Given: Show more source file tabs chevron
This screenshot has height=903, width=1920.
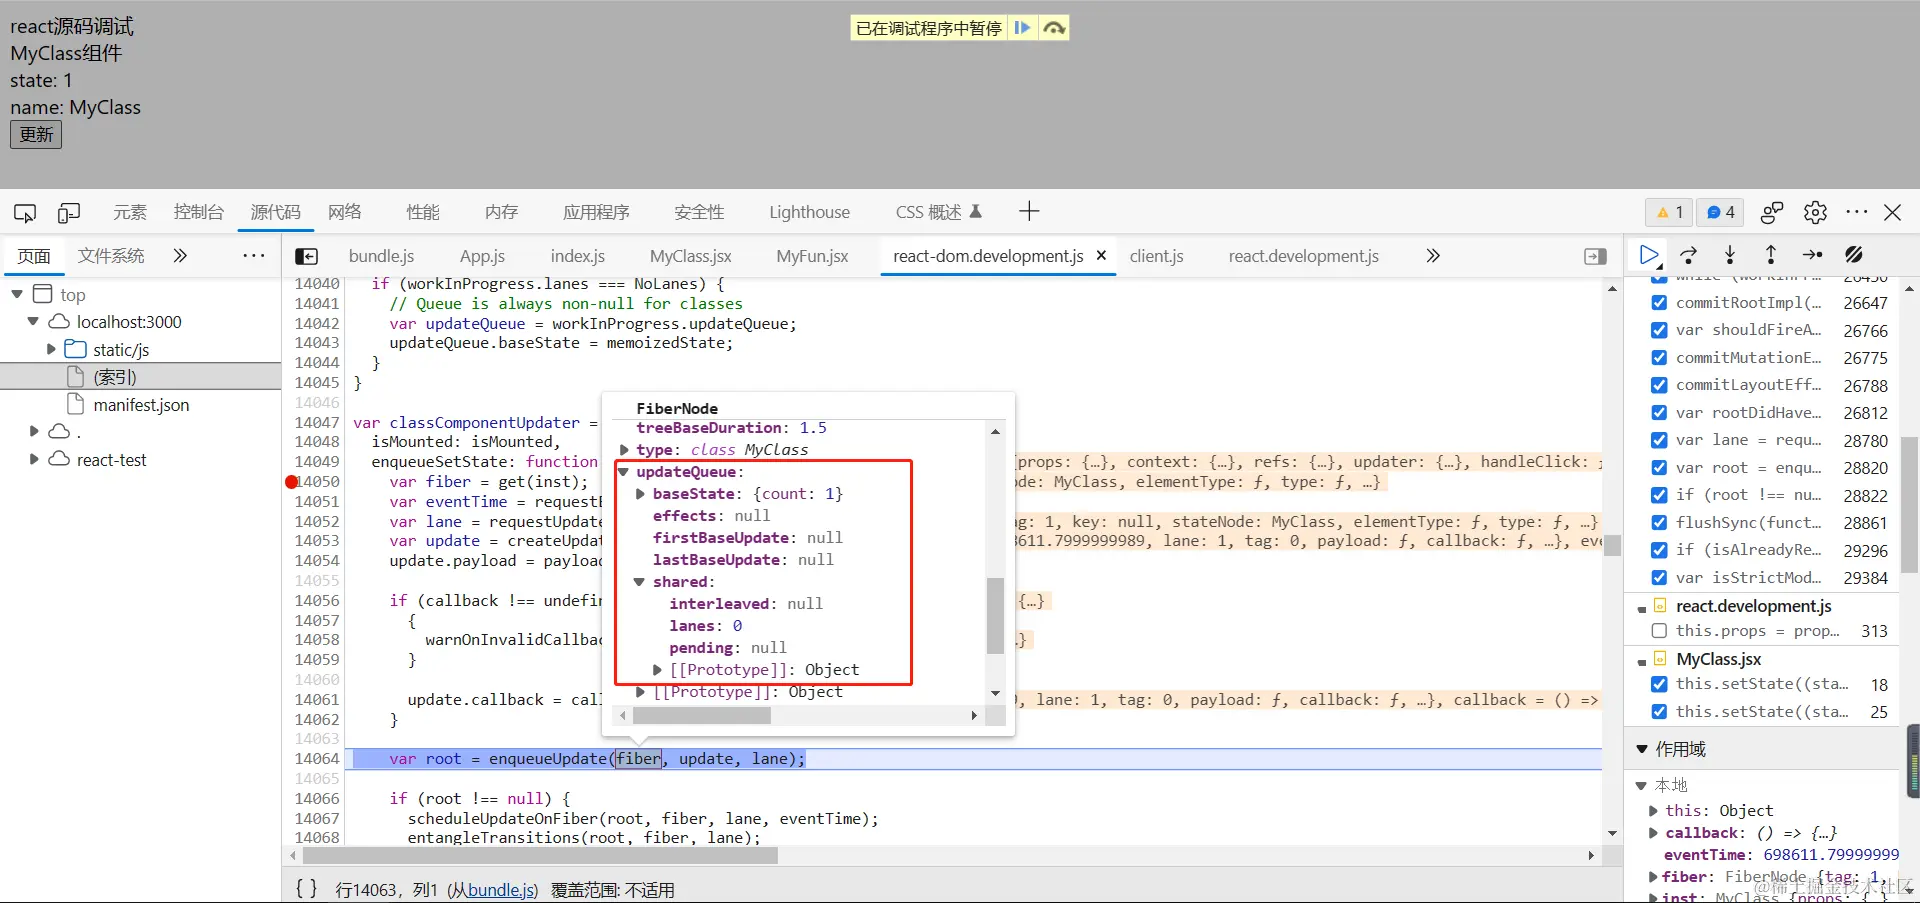Looking at the screenshot, I should click(x=1433, y=256).
